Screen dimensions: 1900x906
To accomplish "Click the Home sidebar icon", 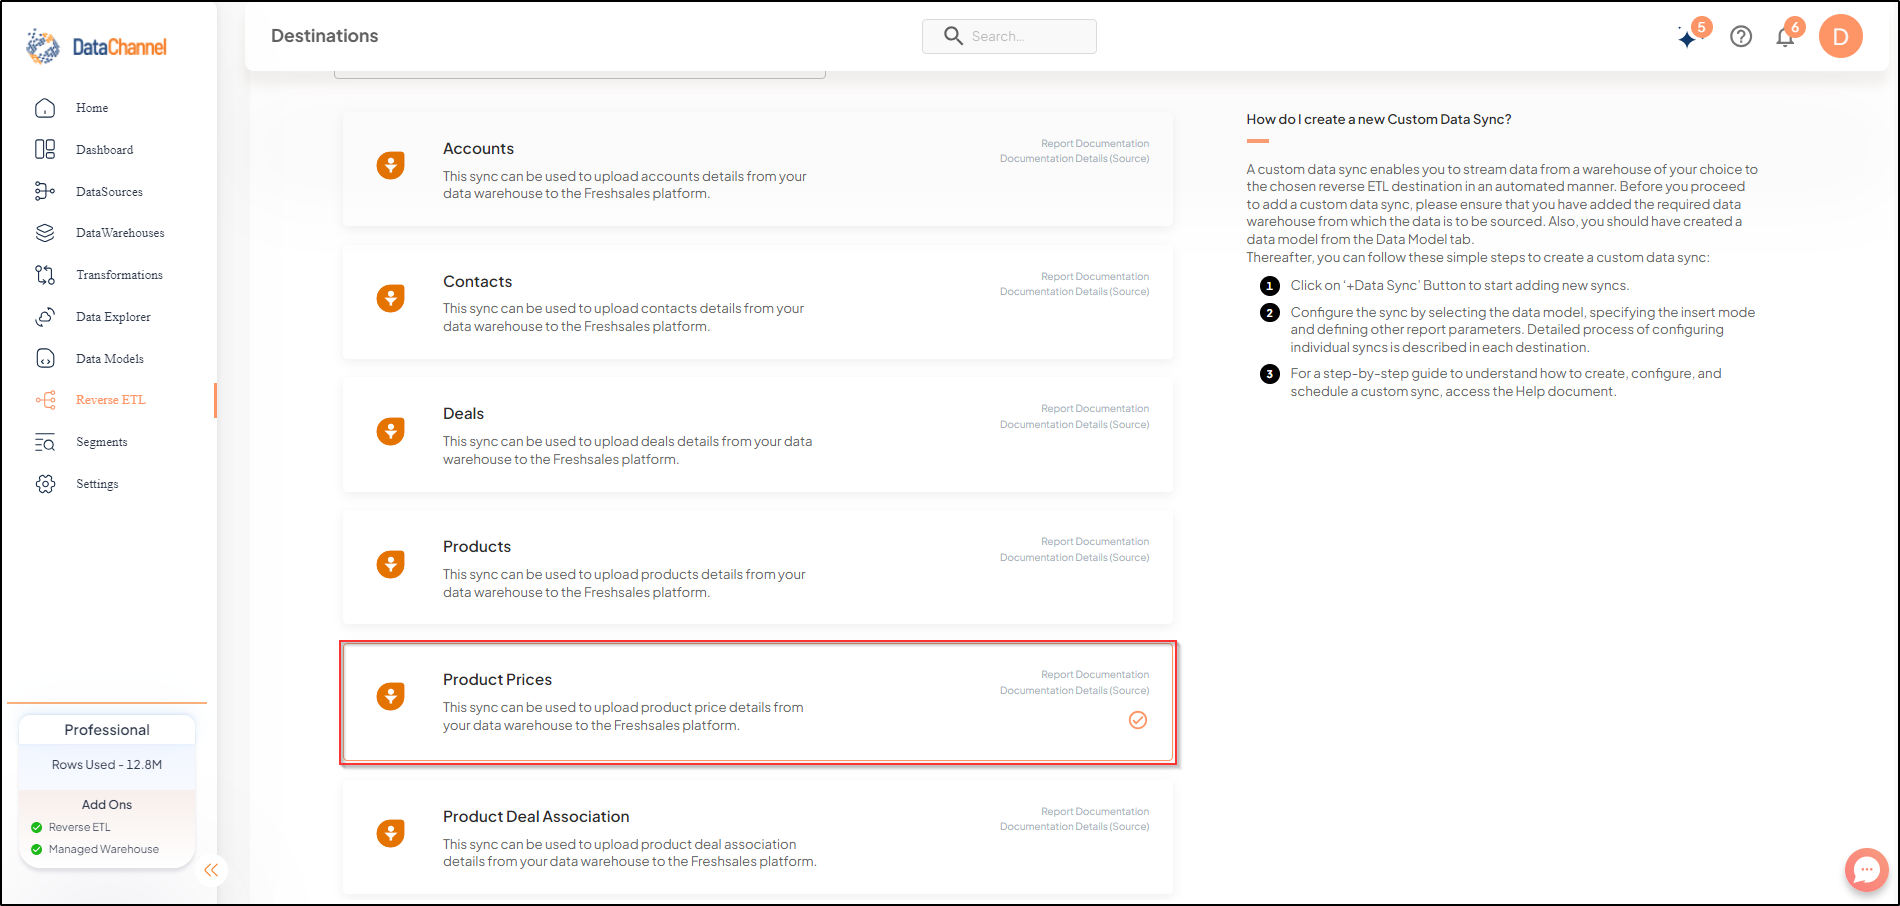I will (x=45, y=108).
